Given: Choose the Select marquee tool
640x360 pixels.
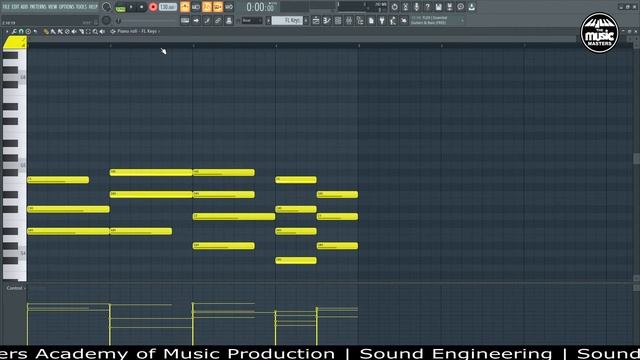Looking at the screenshot, I should [88, 31].
